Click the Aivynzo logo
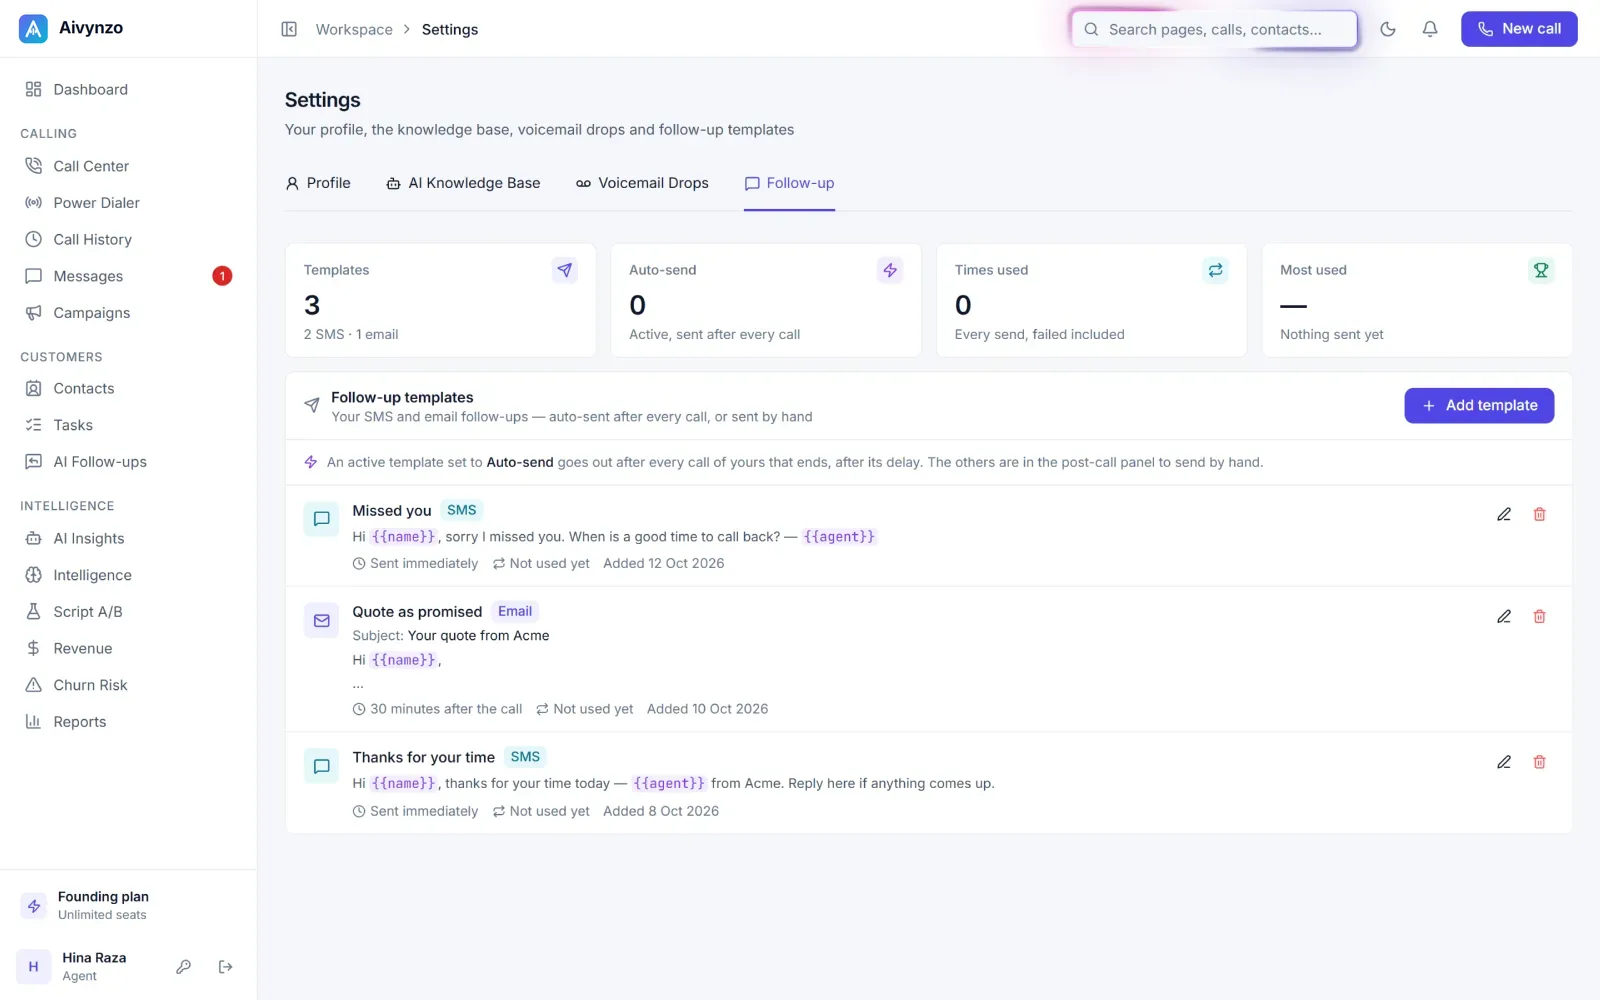The height and width of the screenshot is (1000, 1600). coord(33,29)
